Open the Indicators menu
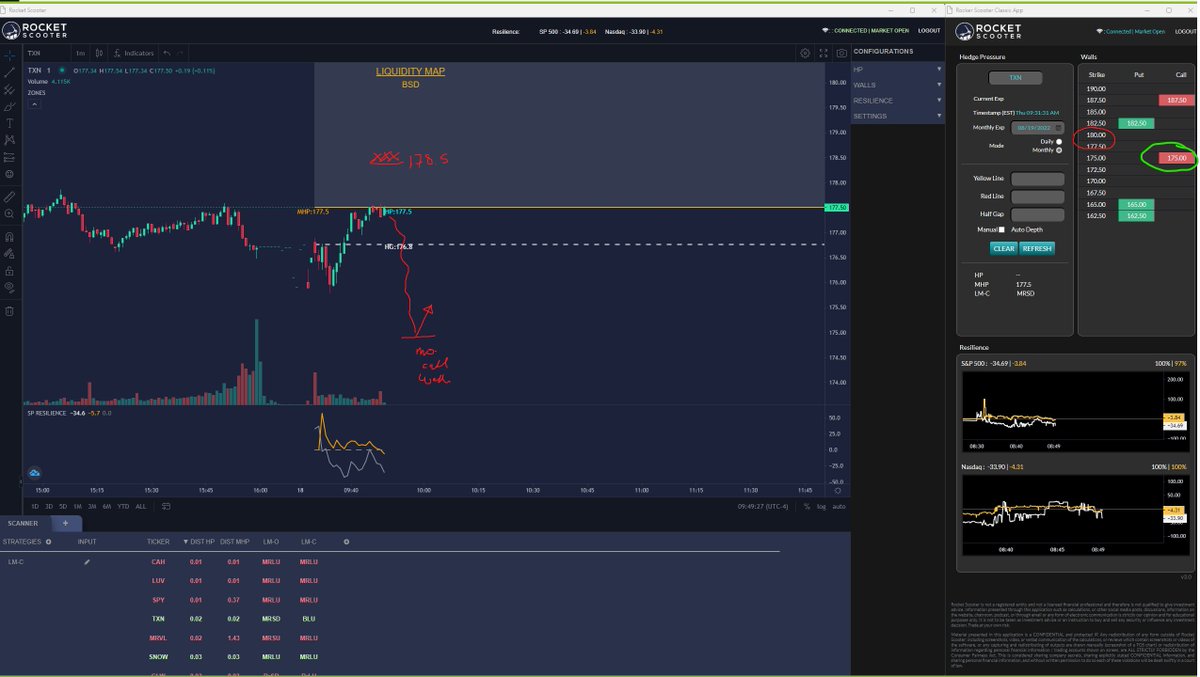The image size is (1200, 677). (x=134, y=53)
